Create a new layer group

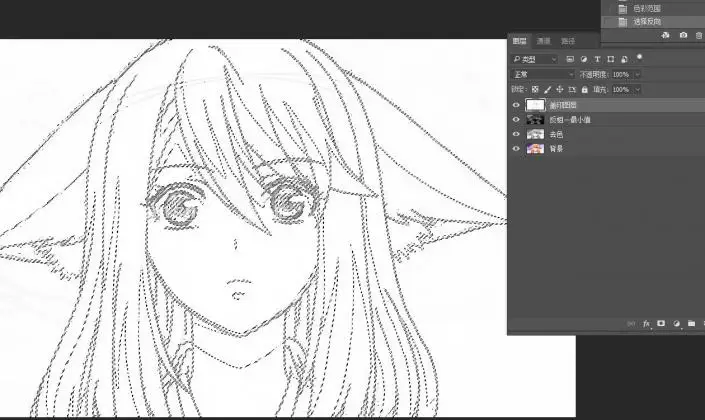[692, 323]
